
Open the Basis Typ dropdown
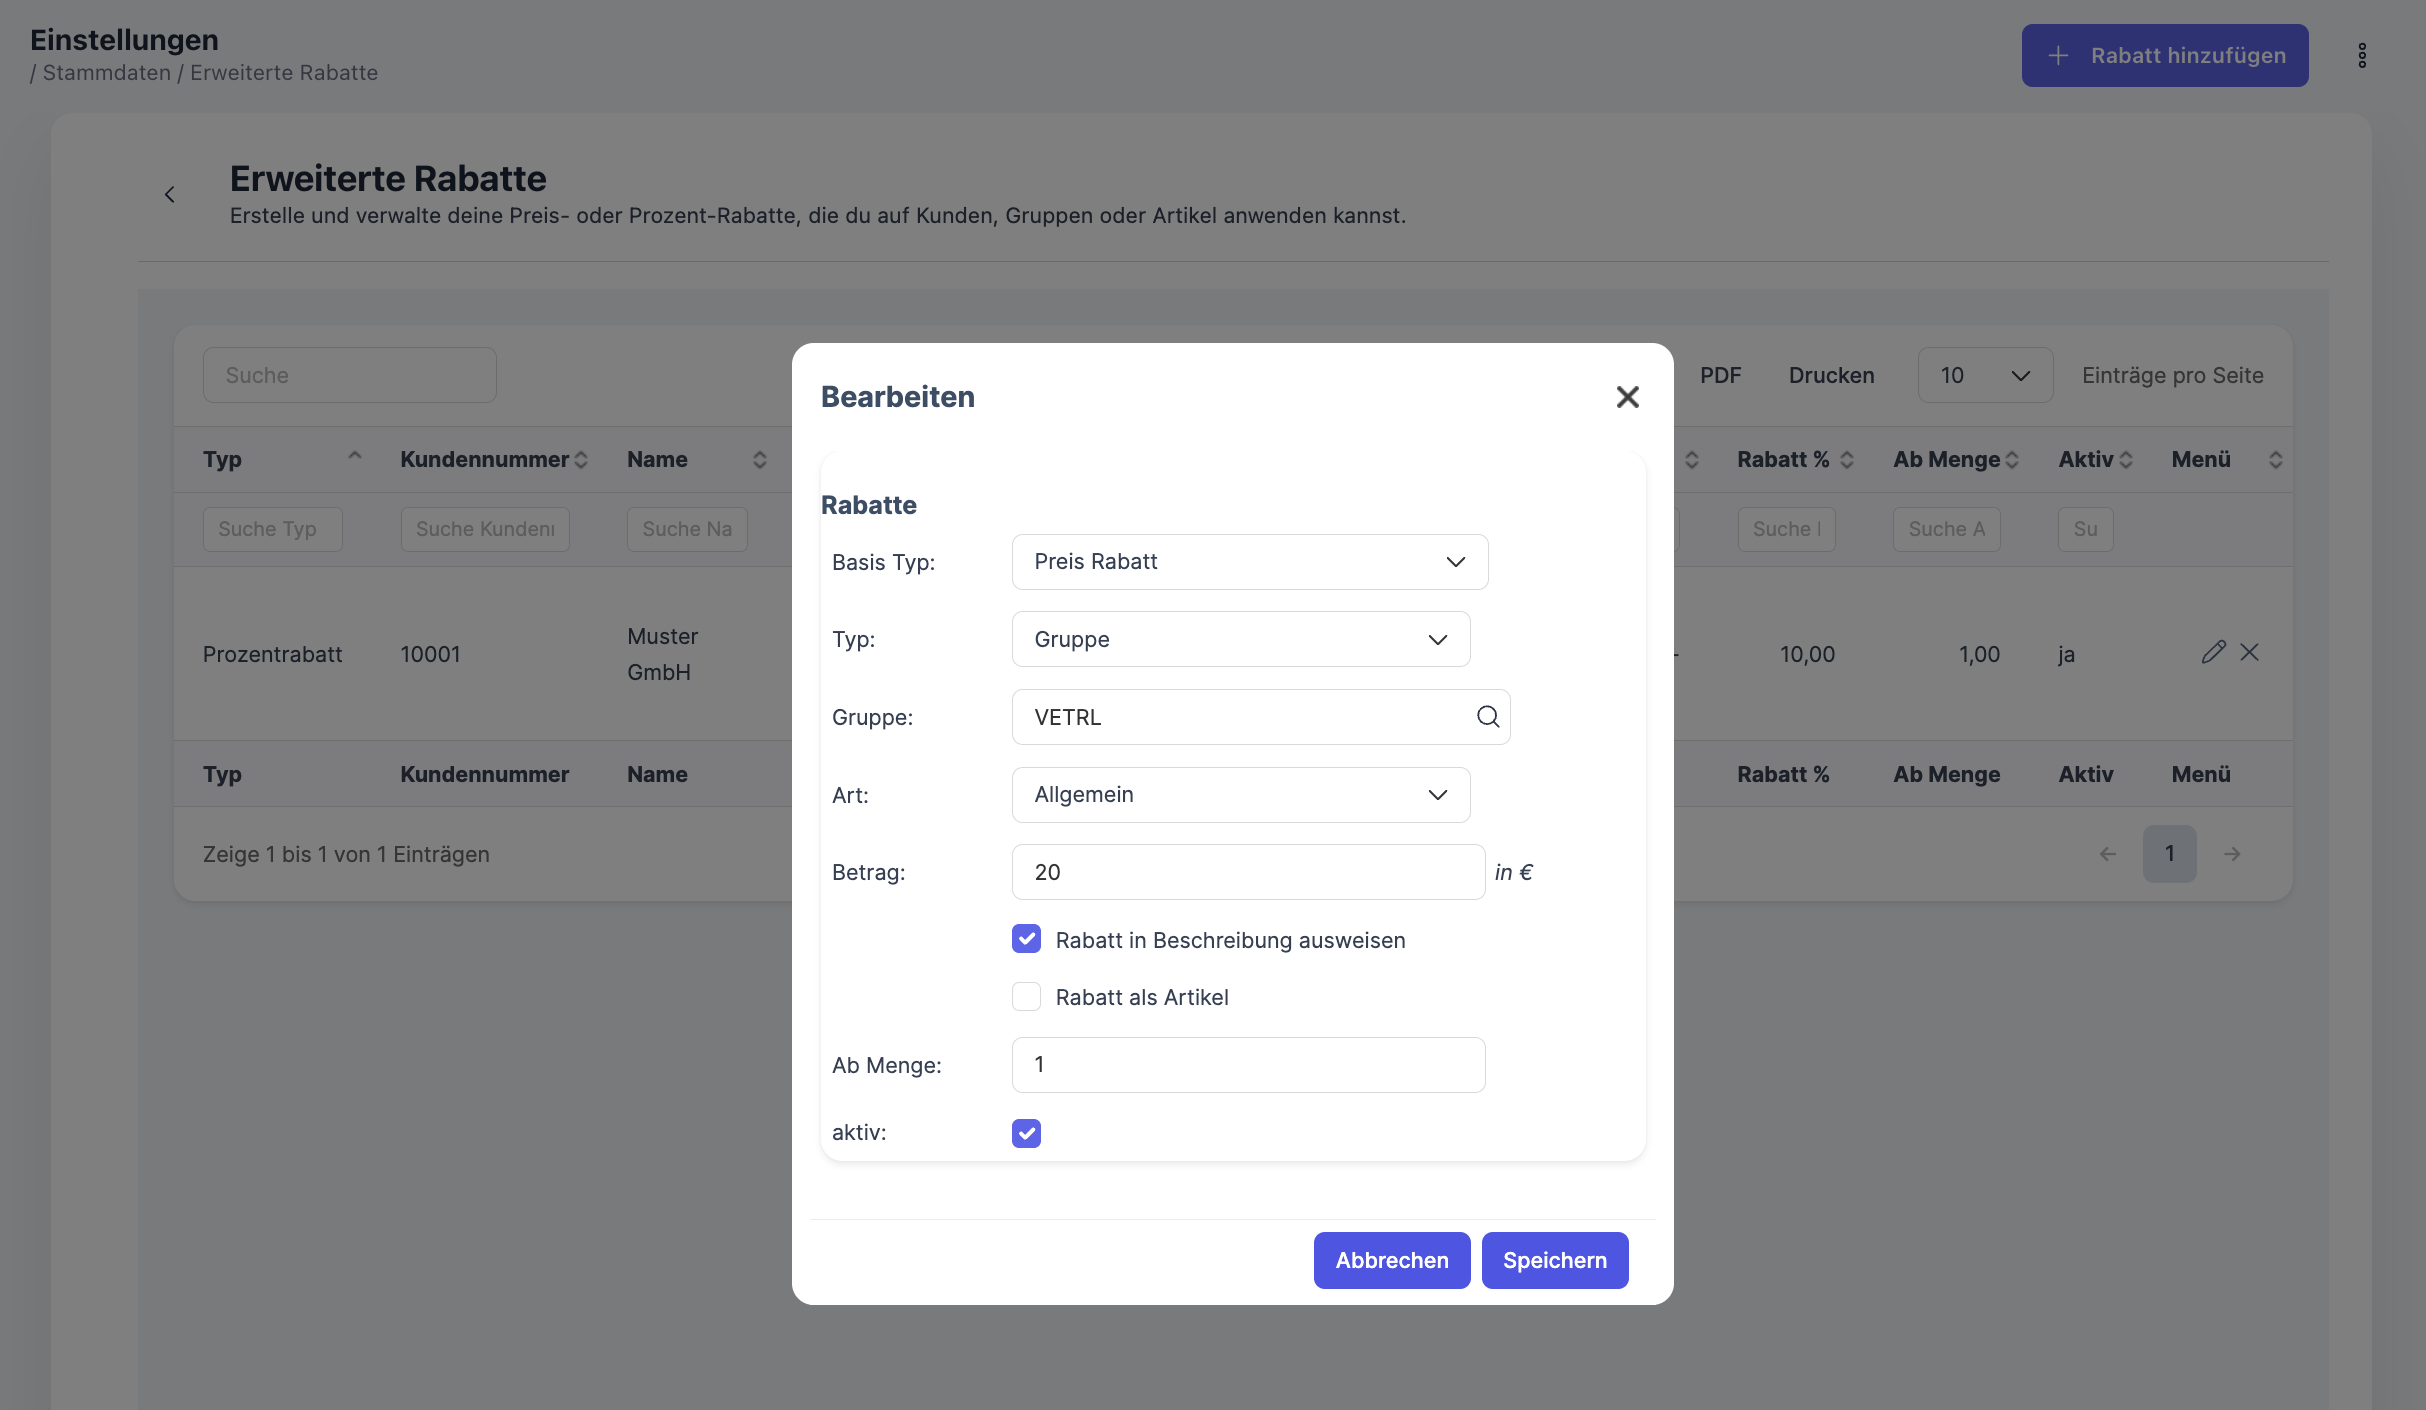tap(1249, 562)
